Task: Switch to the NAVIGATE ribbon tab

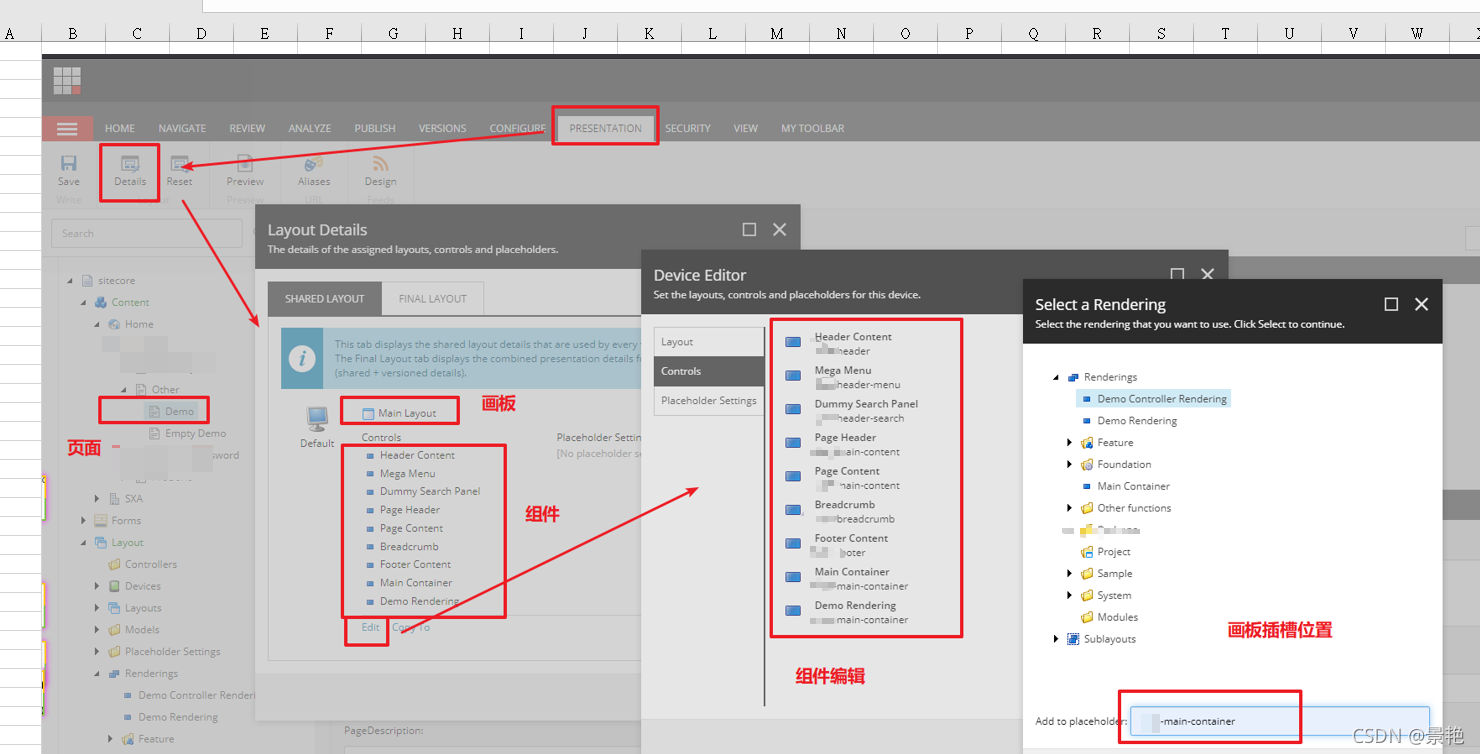Action: click(x=182, y=128)
